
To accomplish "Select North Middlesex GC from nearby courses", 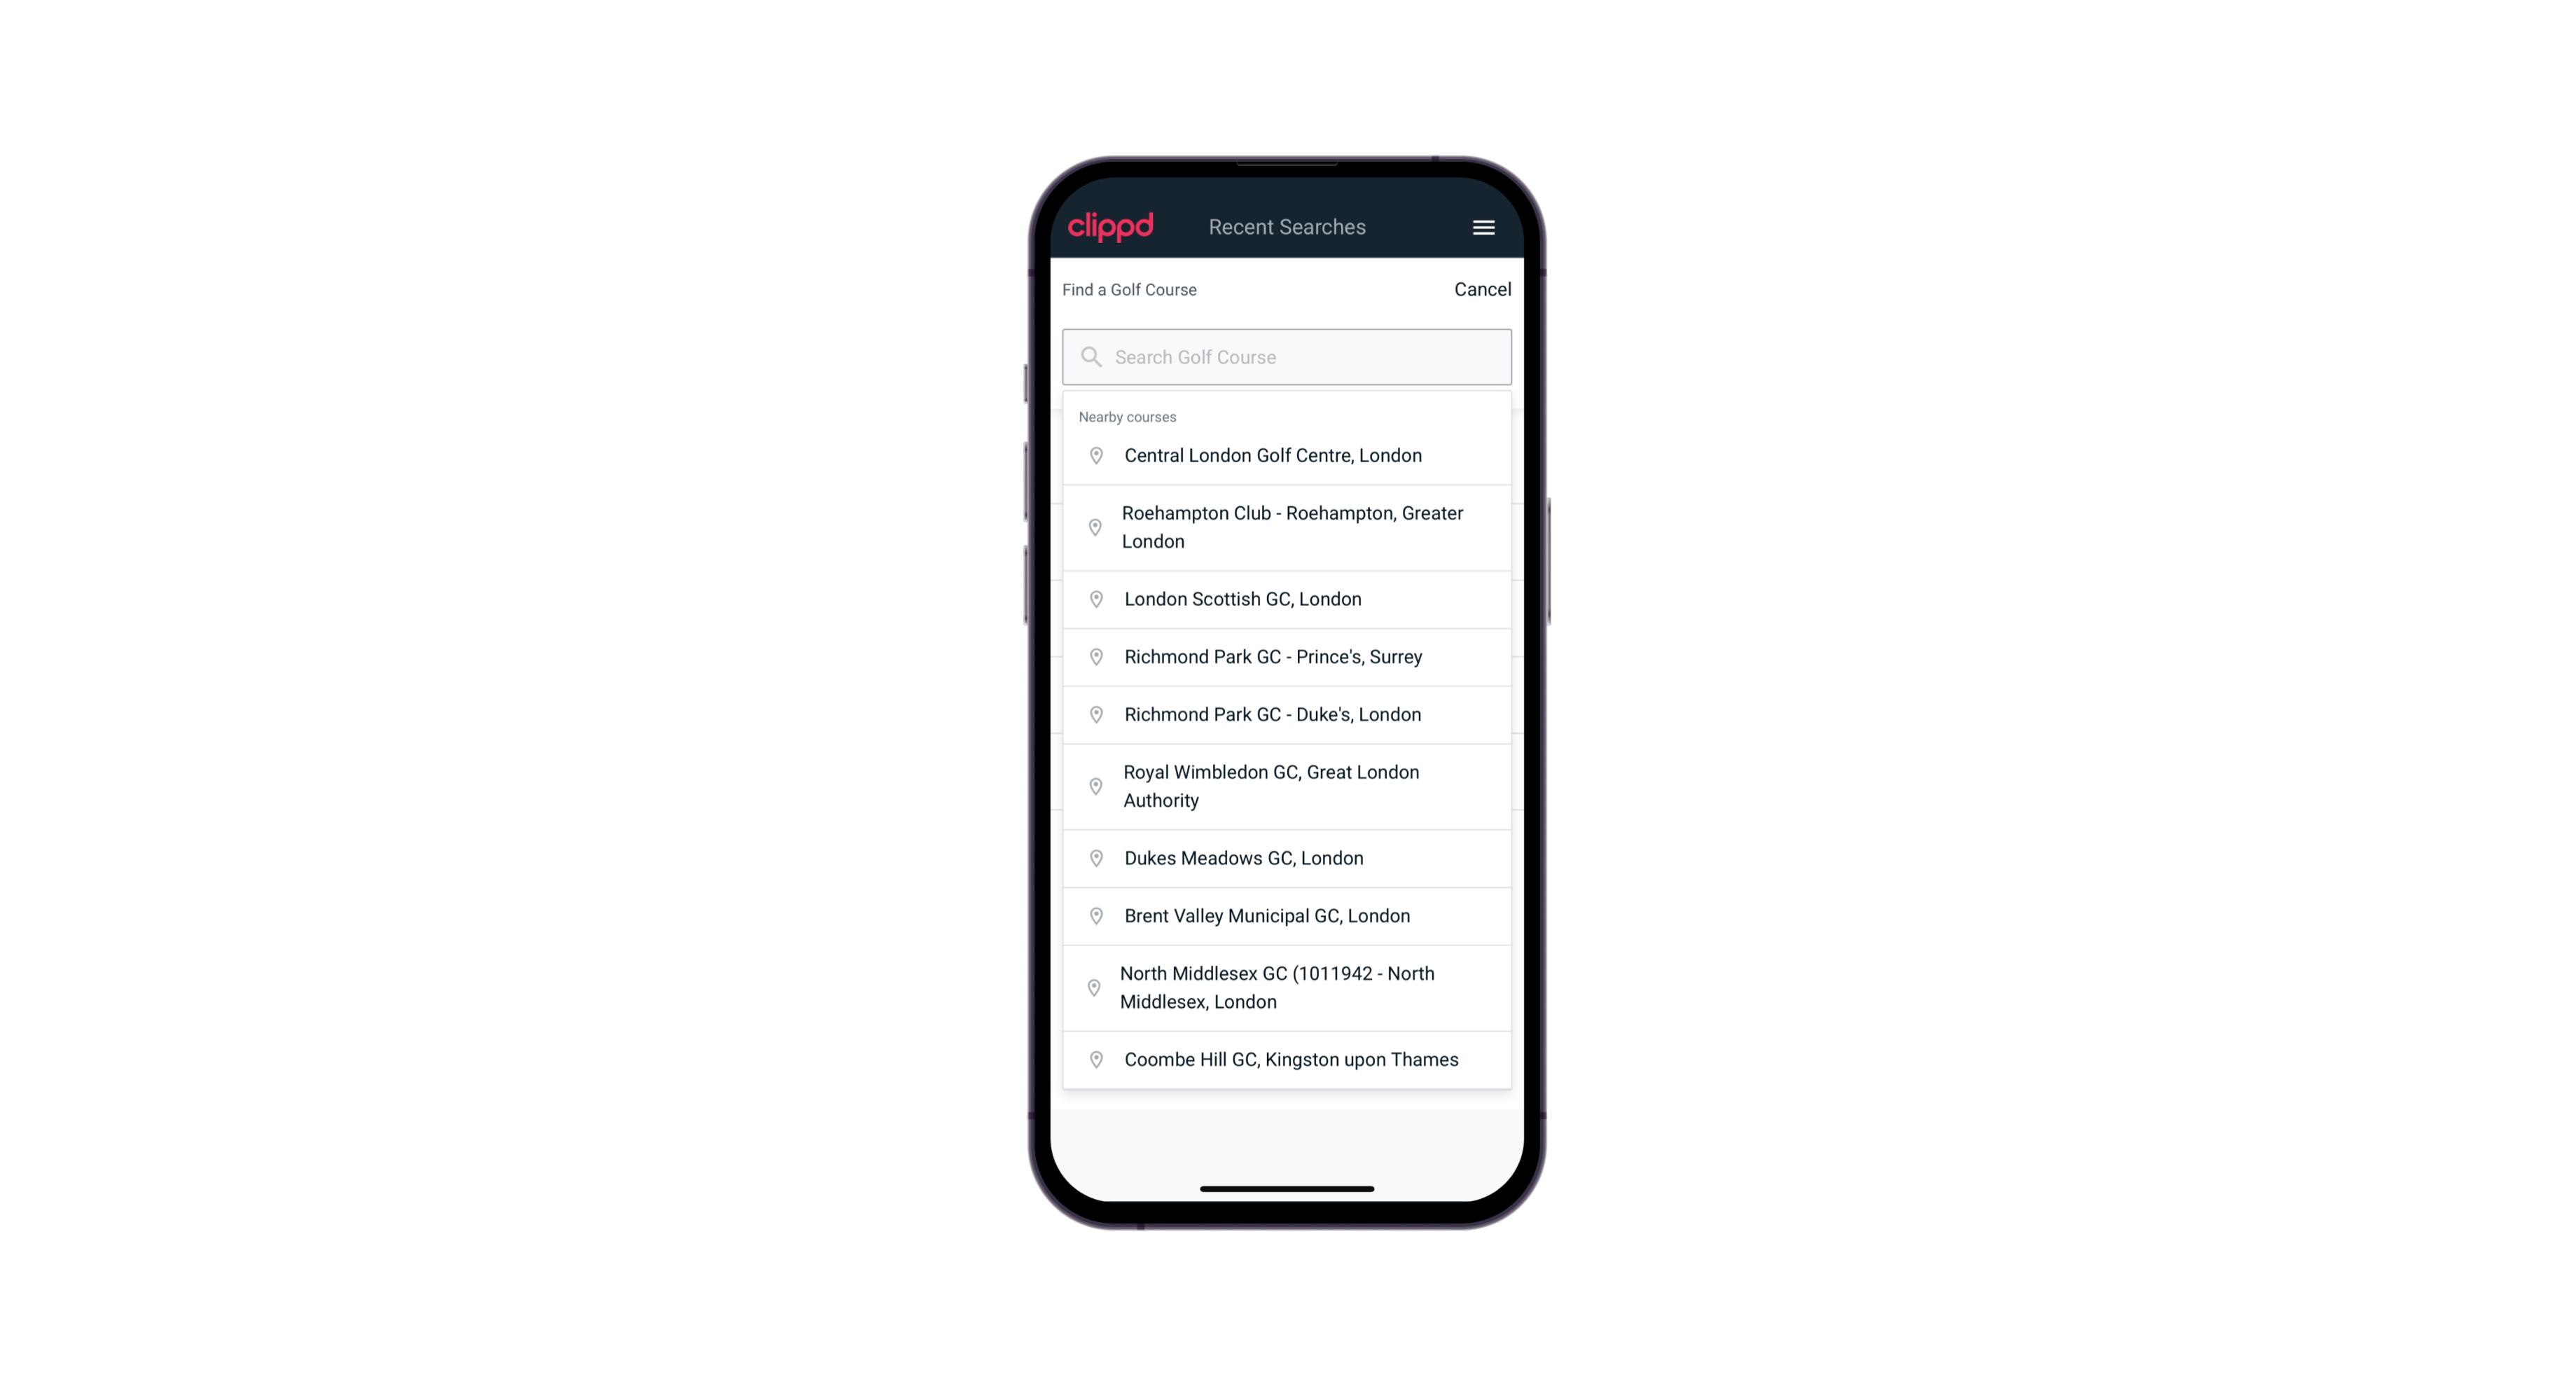I will click(x=1287, y=987).
